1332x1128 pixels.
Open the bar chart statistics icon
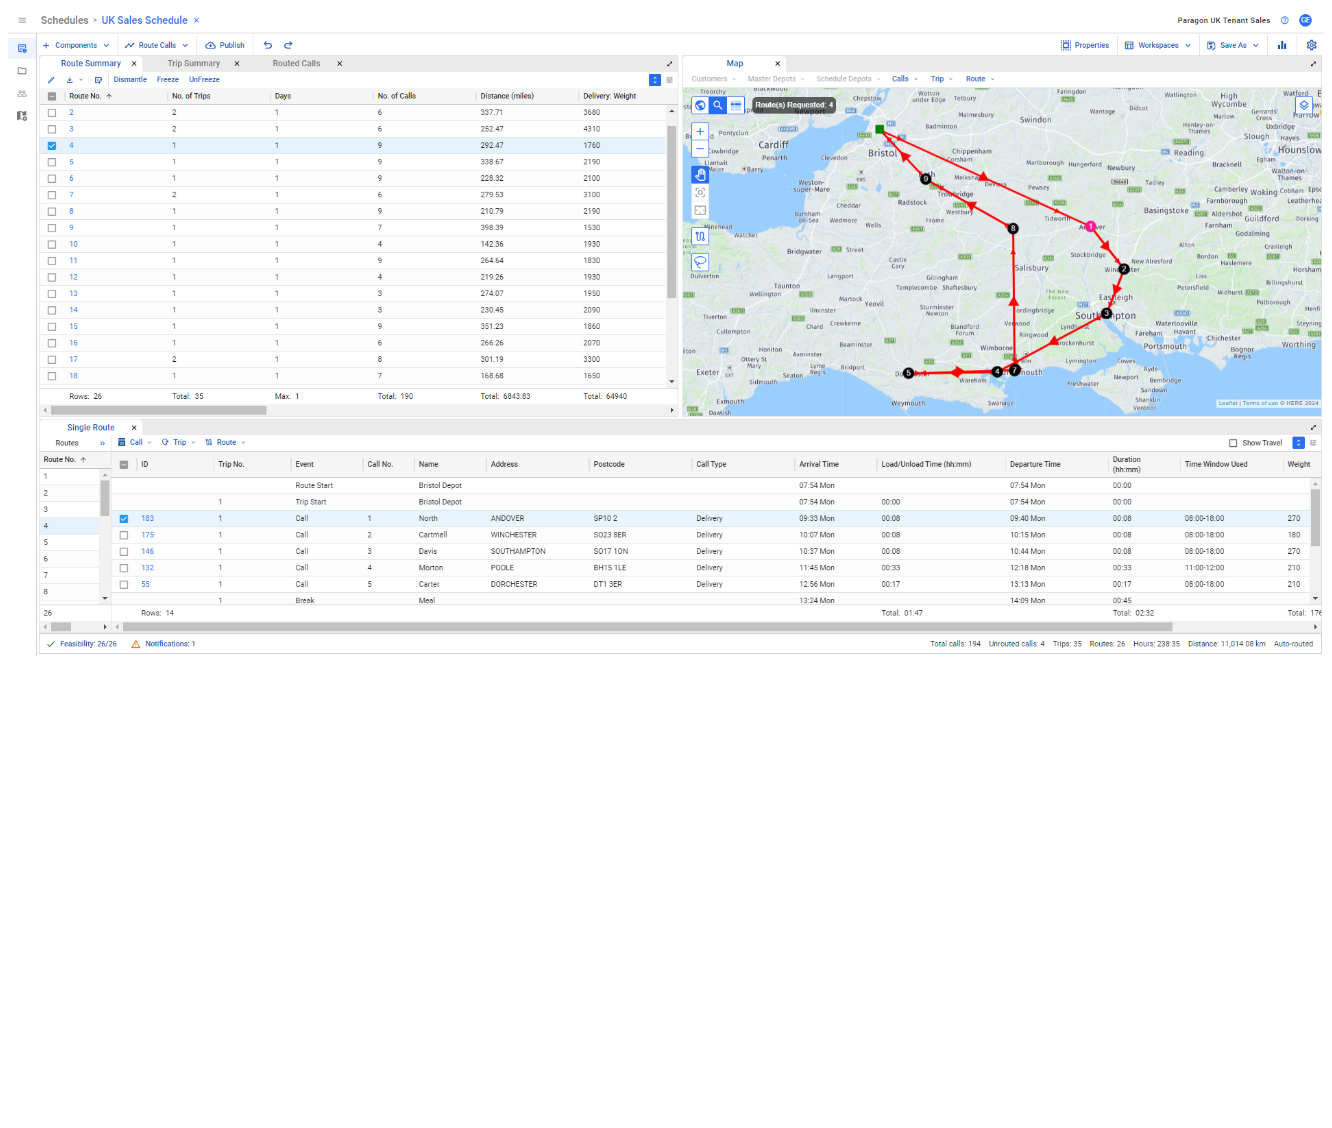(1282, 45)
